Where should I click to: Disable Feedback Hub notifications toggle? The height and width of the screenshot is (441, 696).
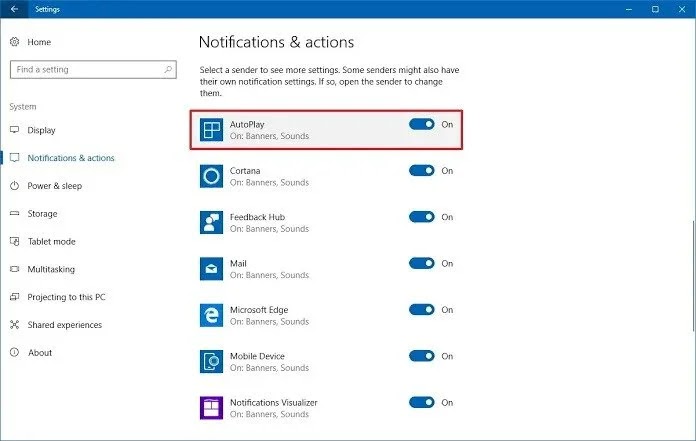pos(422,217)
